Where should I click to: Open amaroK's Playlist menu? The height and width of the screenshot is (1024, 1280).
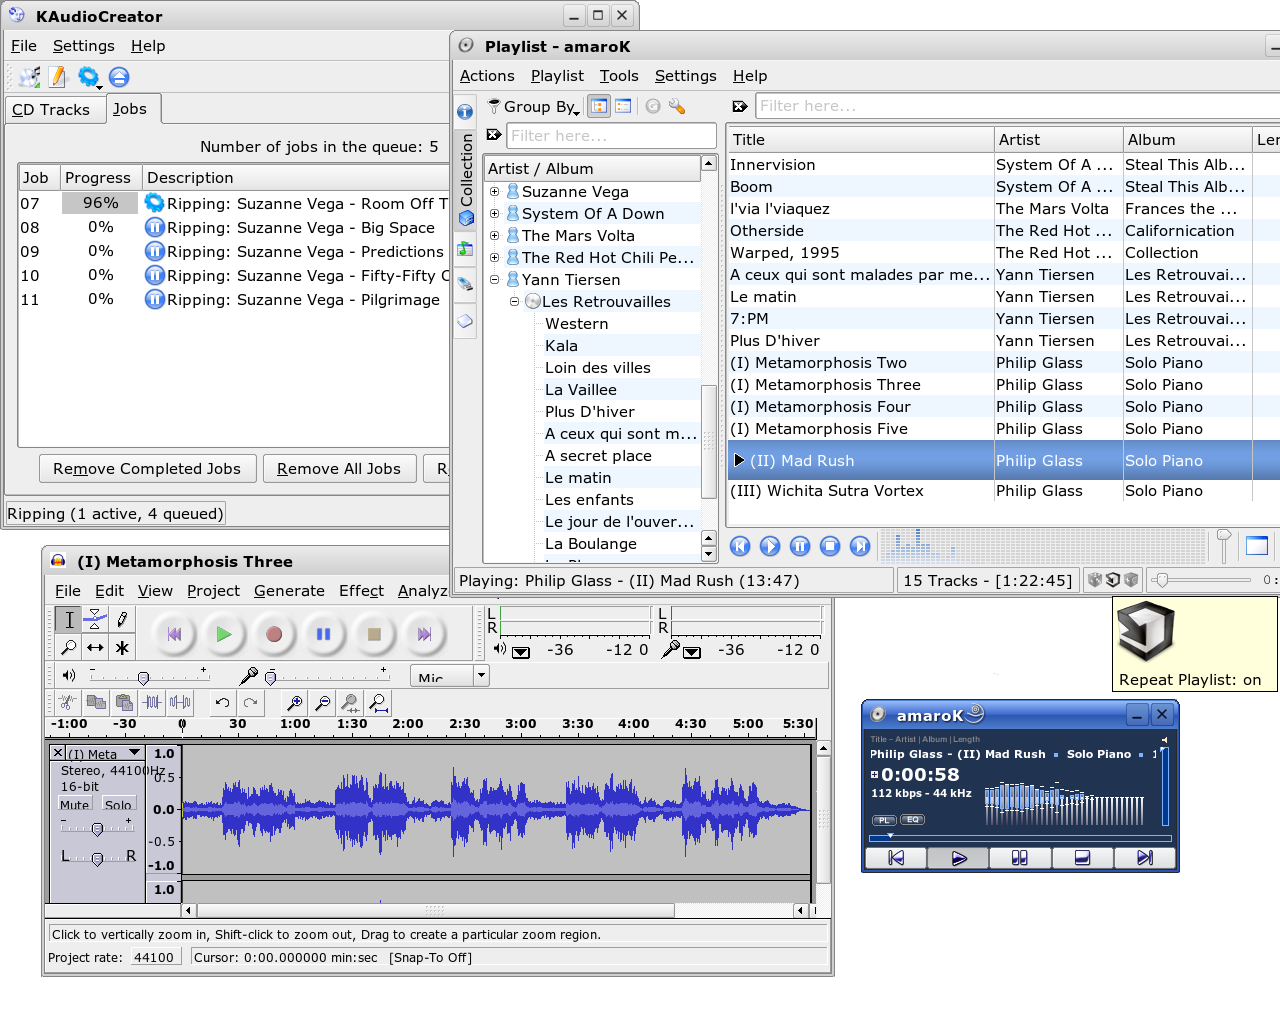[557, 76]
